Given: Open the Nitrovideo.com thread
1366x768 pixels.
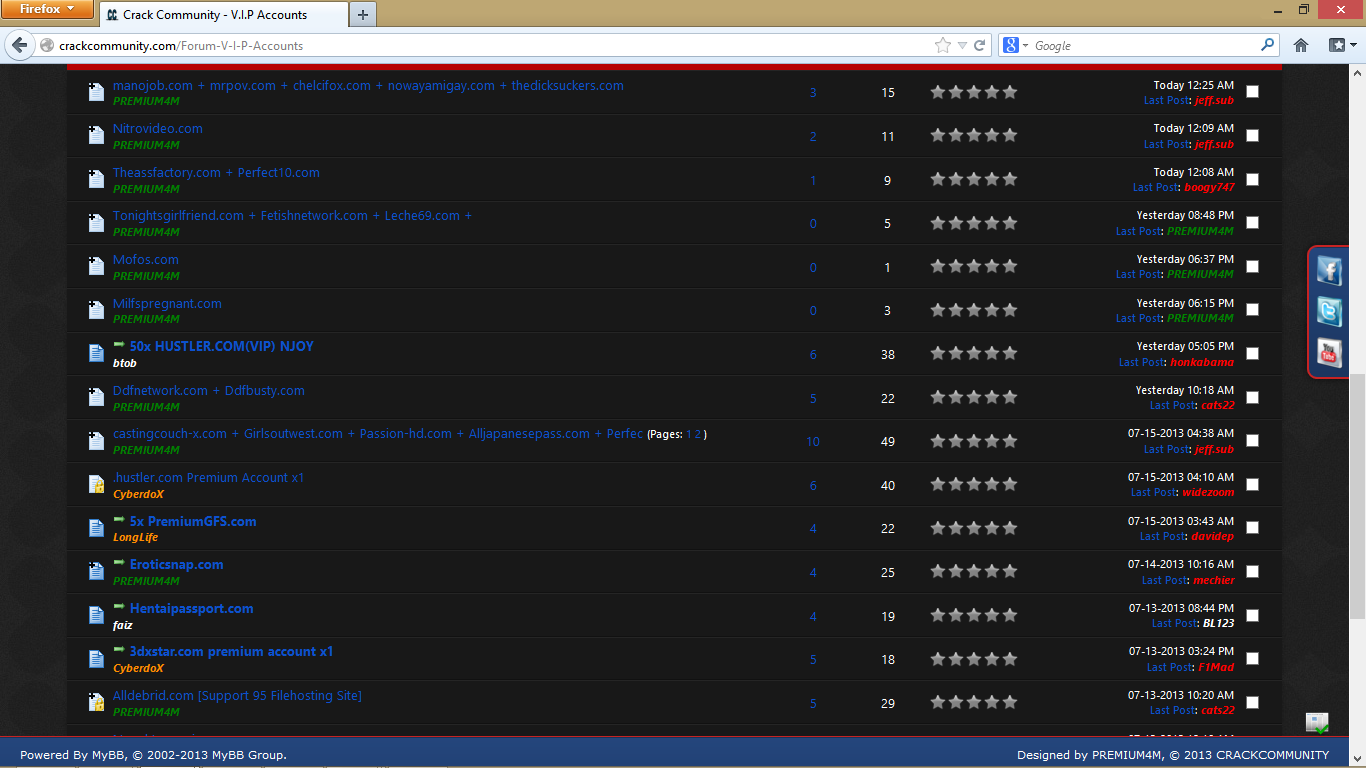Looking at the screenshot, I should [158, 128].
